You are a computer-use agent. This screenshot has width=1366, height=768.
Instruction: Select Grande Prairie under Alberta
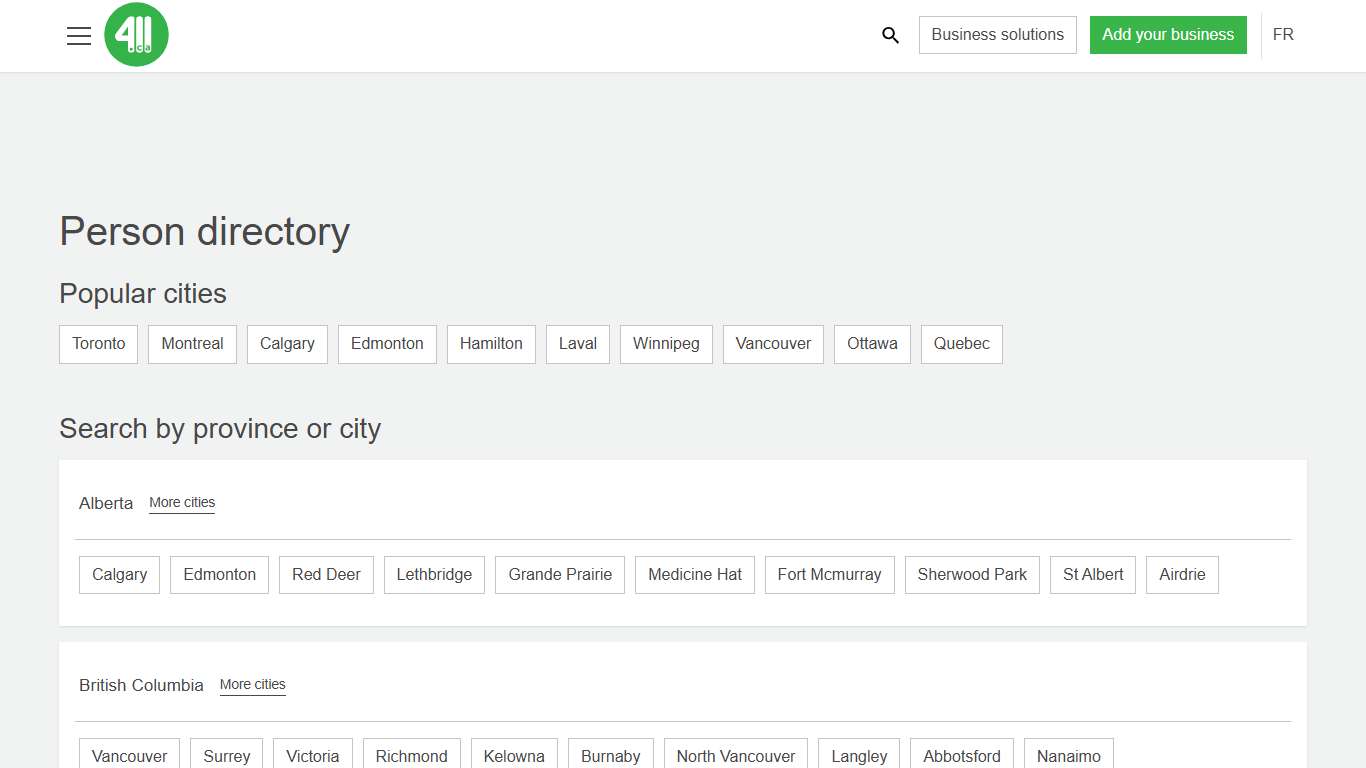(x=560, y=575)
